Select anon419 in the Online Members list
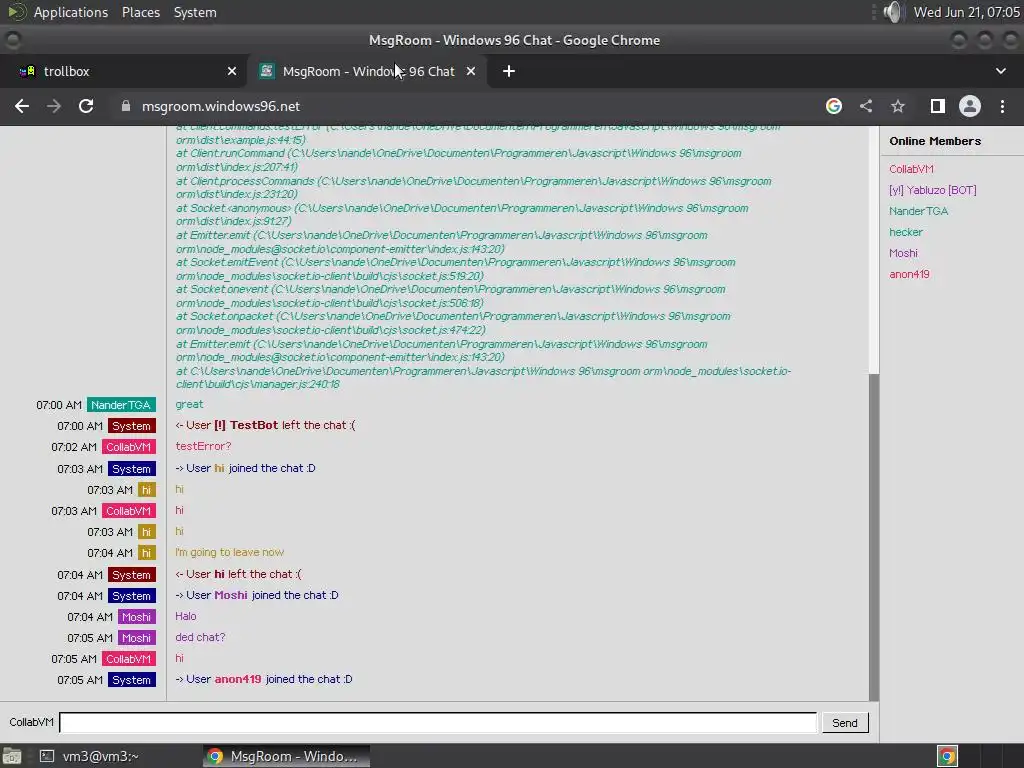 (x=909, y=274)
